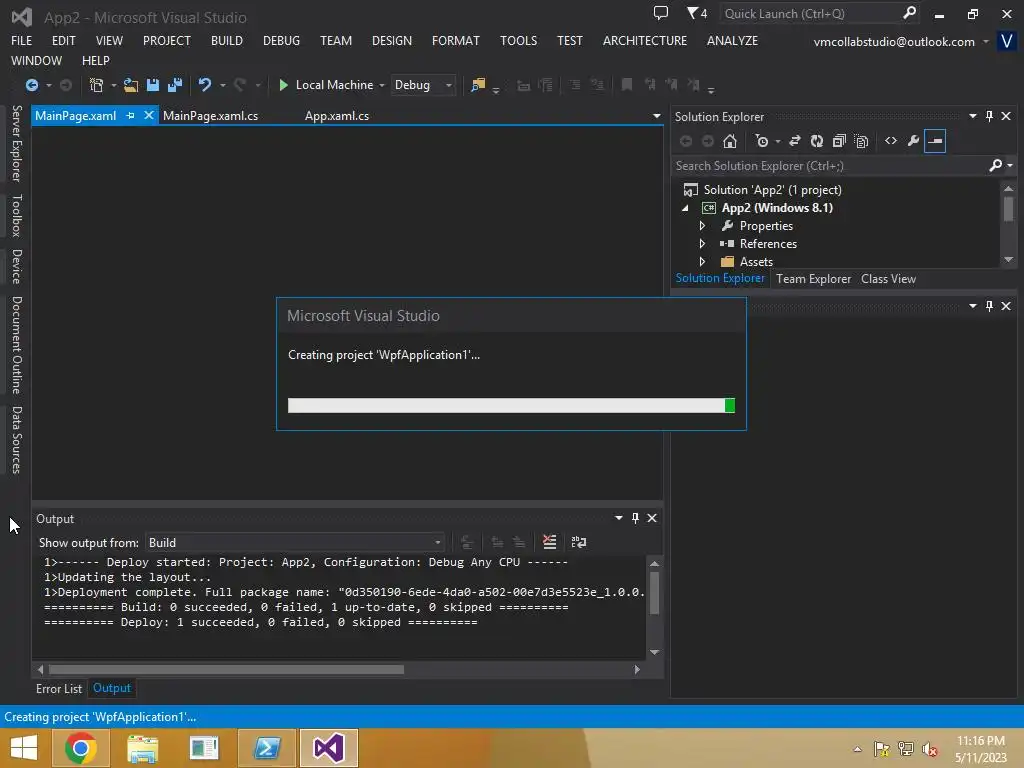Image resolution: width=1024 pixels, height=768 pixels.
Task: Open the Data Sources side tab
Action: tap(17, 440)
